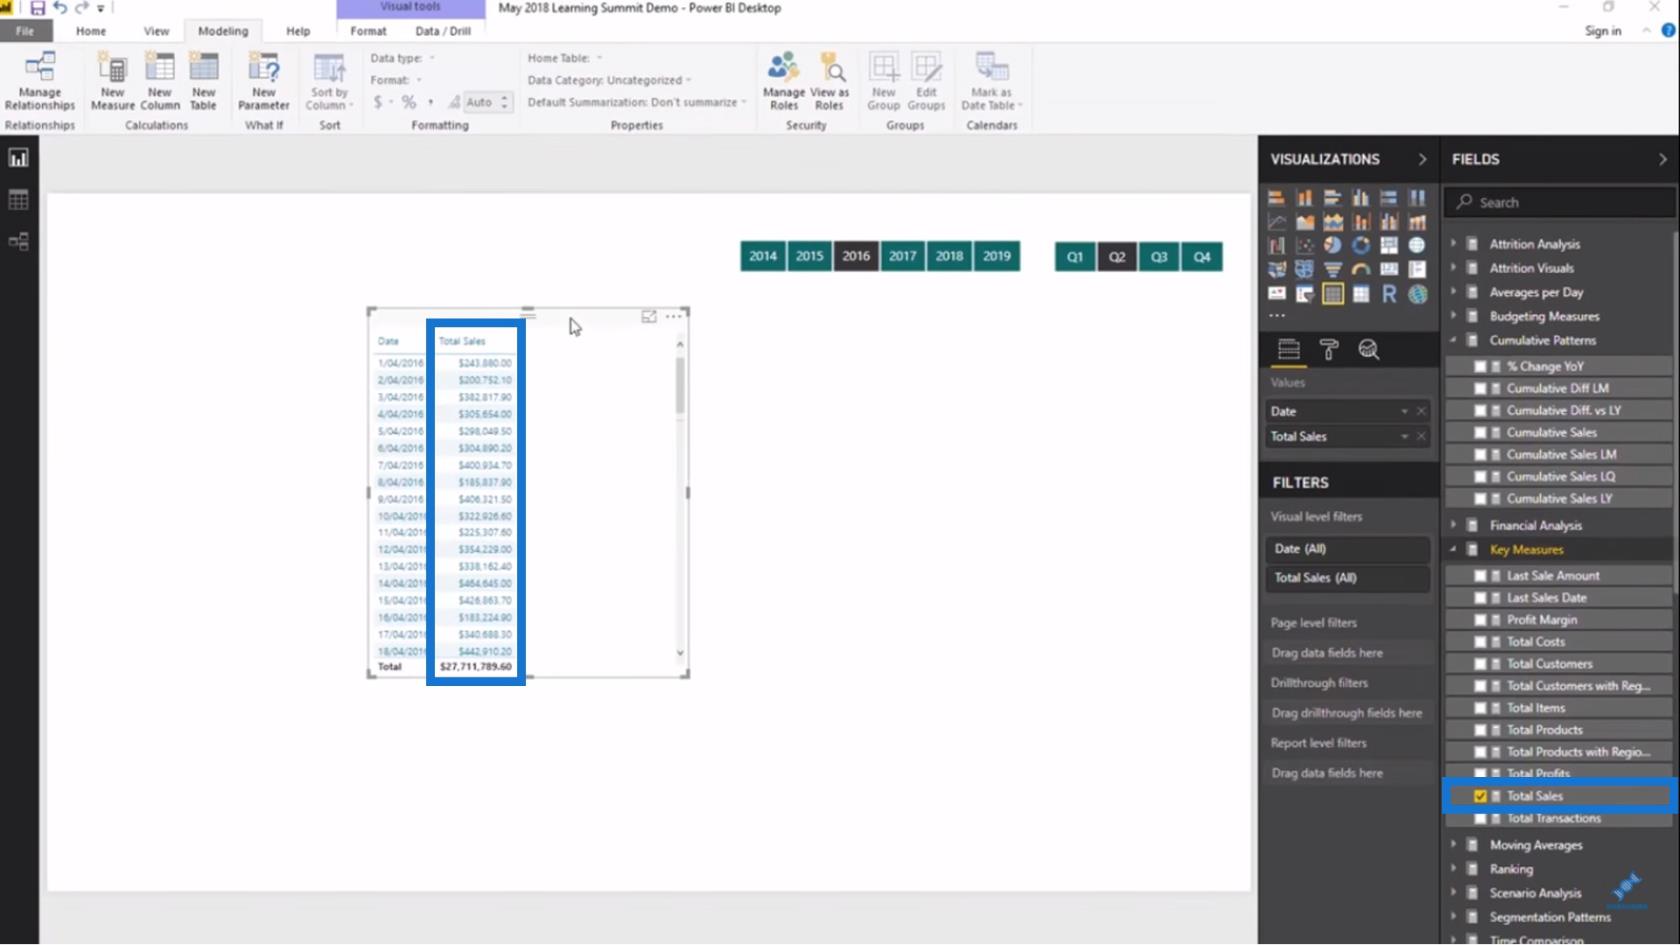Select the Funnel chart visualization icon
This screenshot has height=945, width=1680.
(x=1333, y=269)
